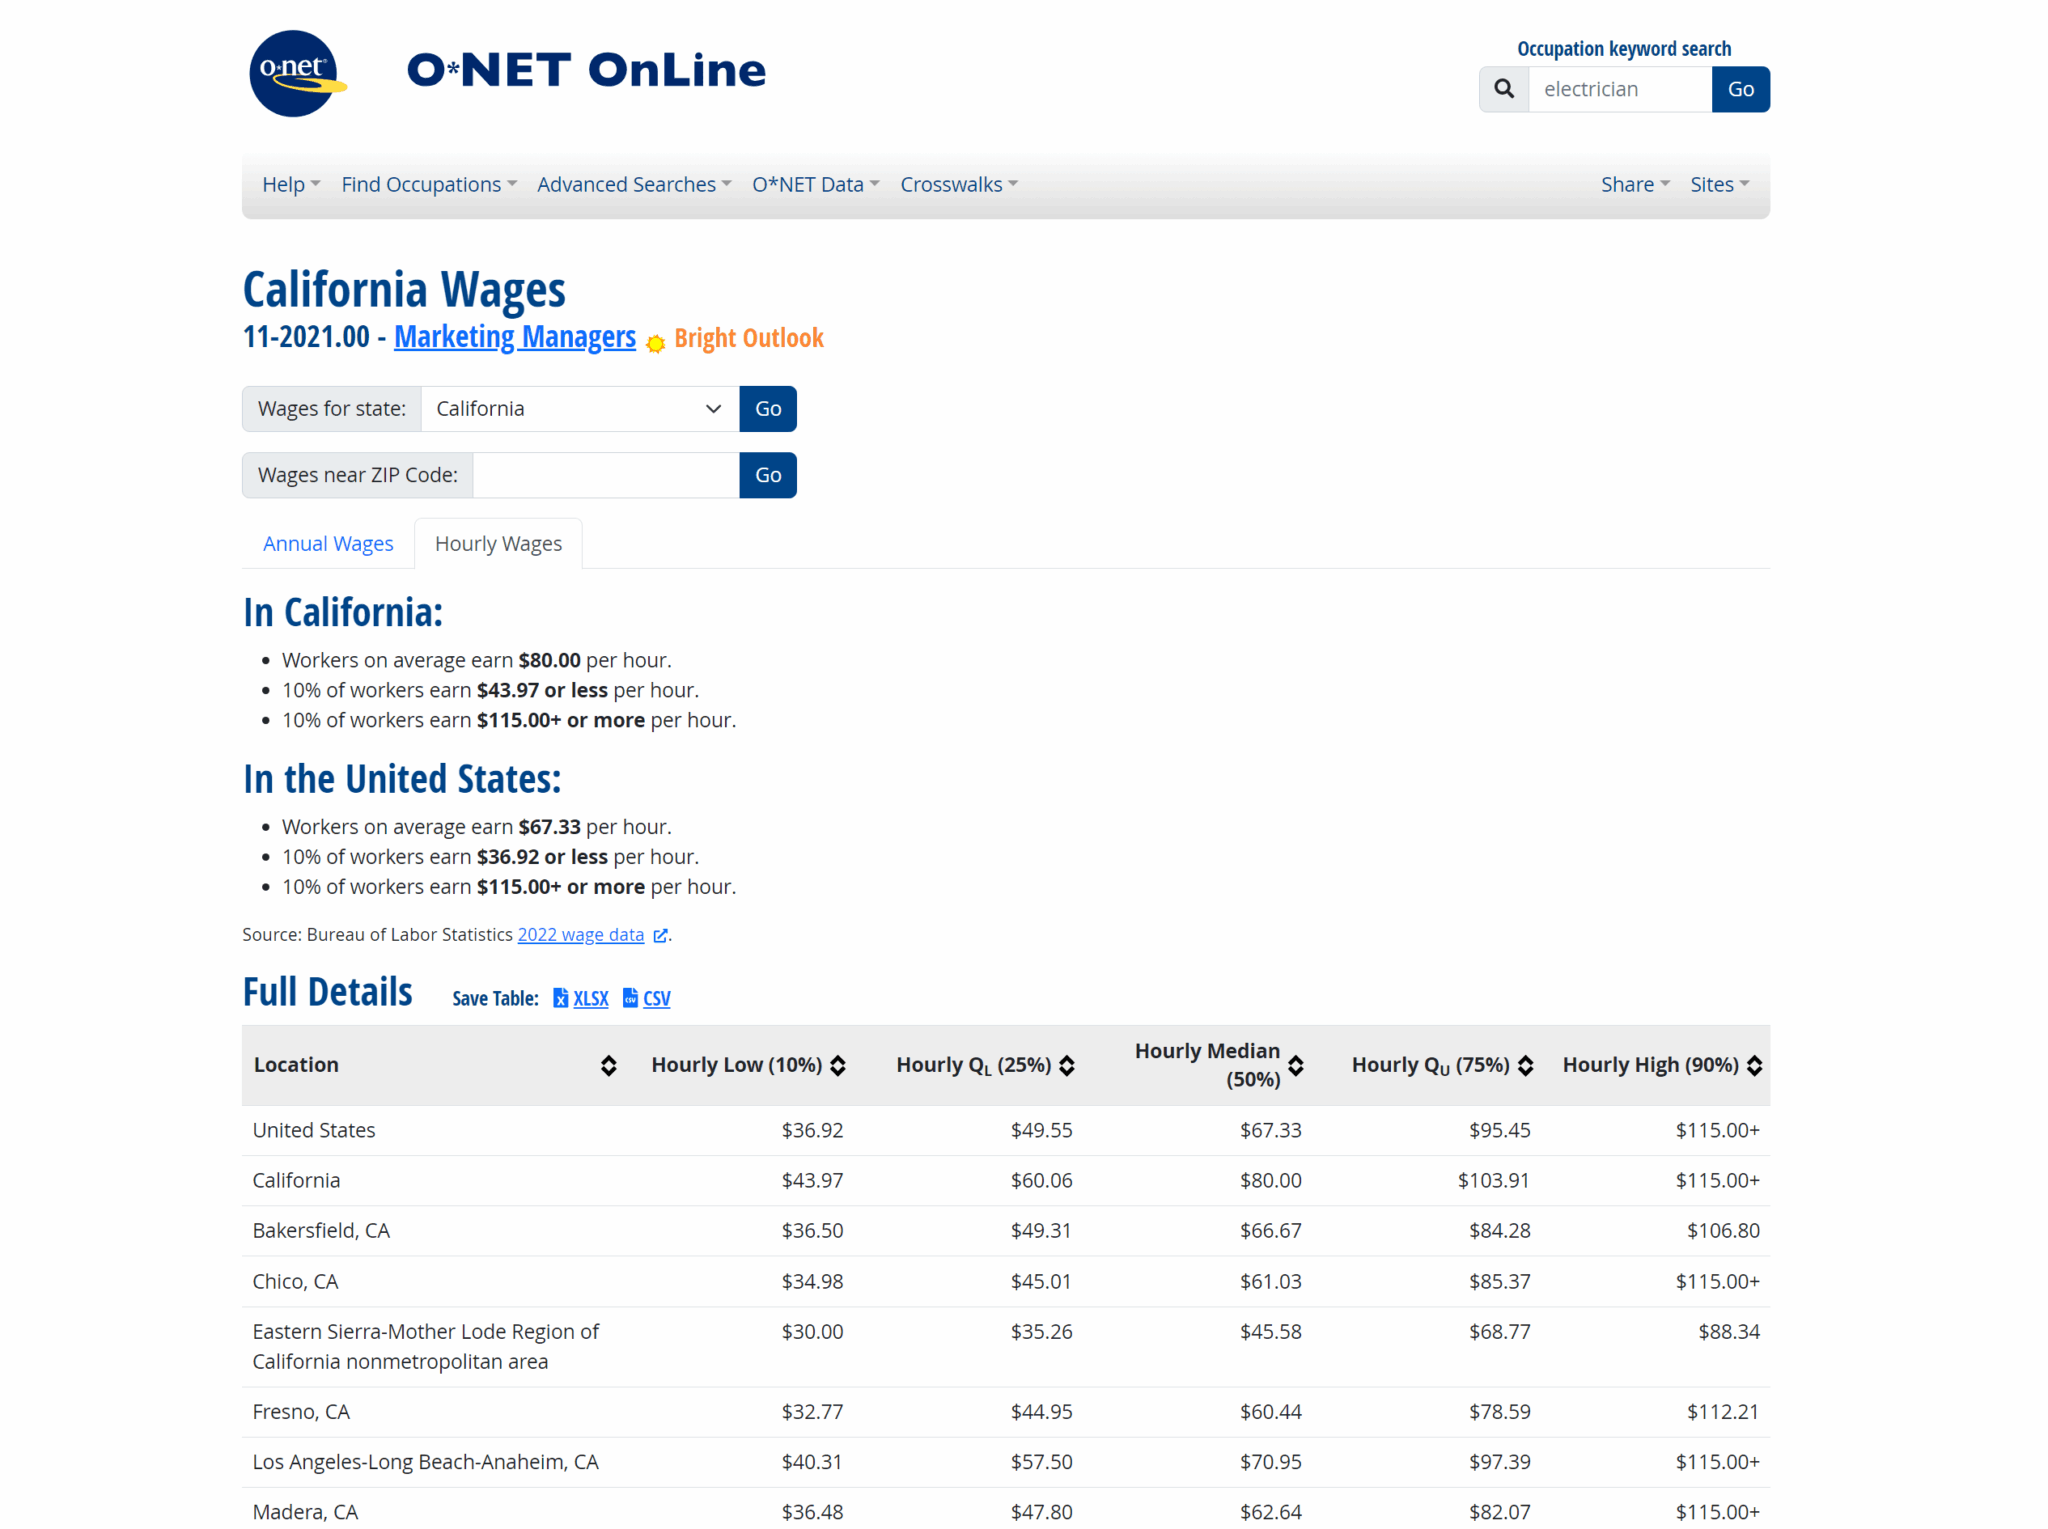Sort by Hourly QL (25%) arrows
This screenshot has width=2048, height=1529.
(x=1067, y=1065)
